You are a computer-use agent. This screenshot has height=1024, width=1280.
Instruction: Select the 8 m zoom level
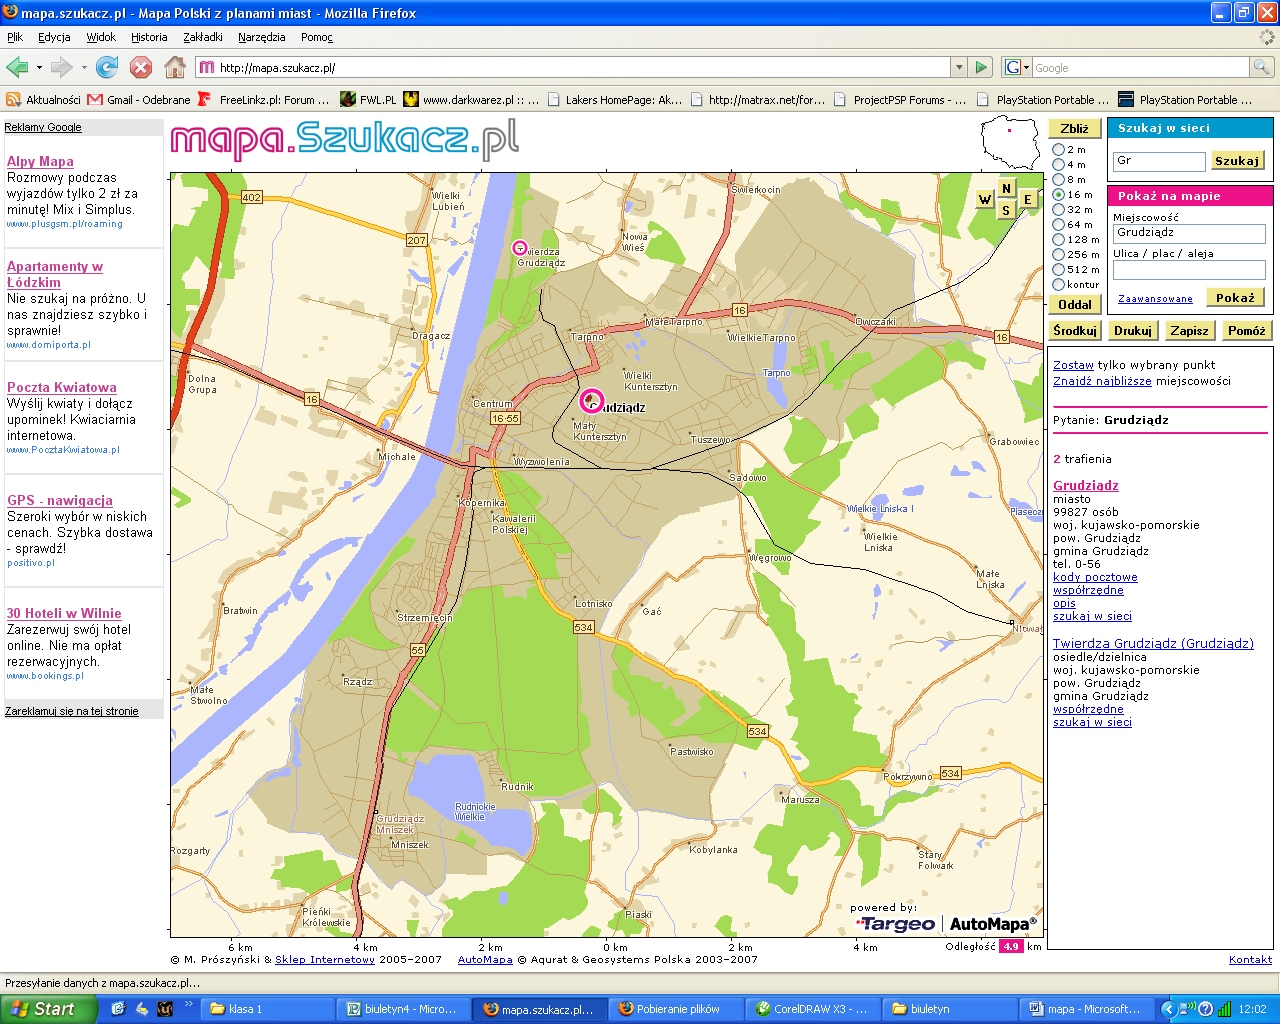click(x=1059, y=180)
